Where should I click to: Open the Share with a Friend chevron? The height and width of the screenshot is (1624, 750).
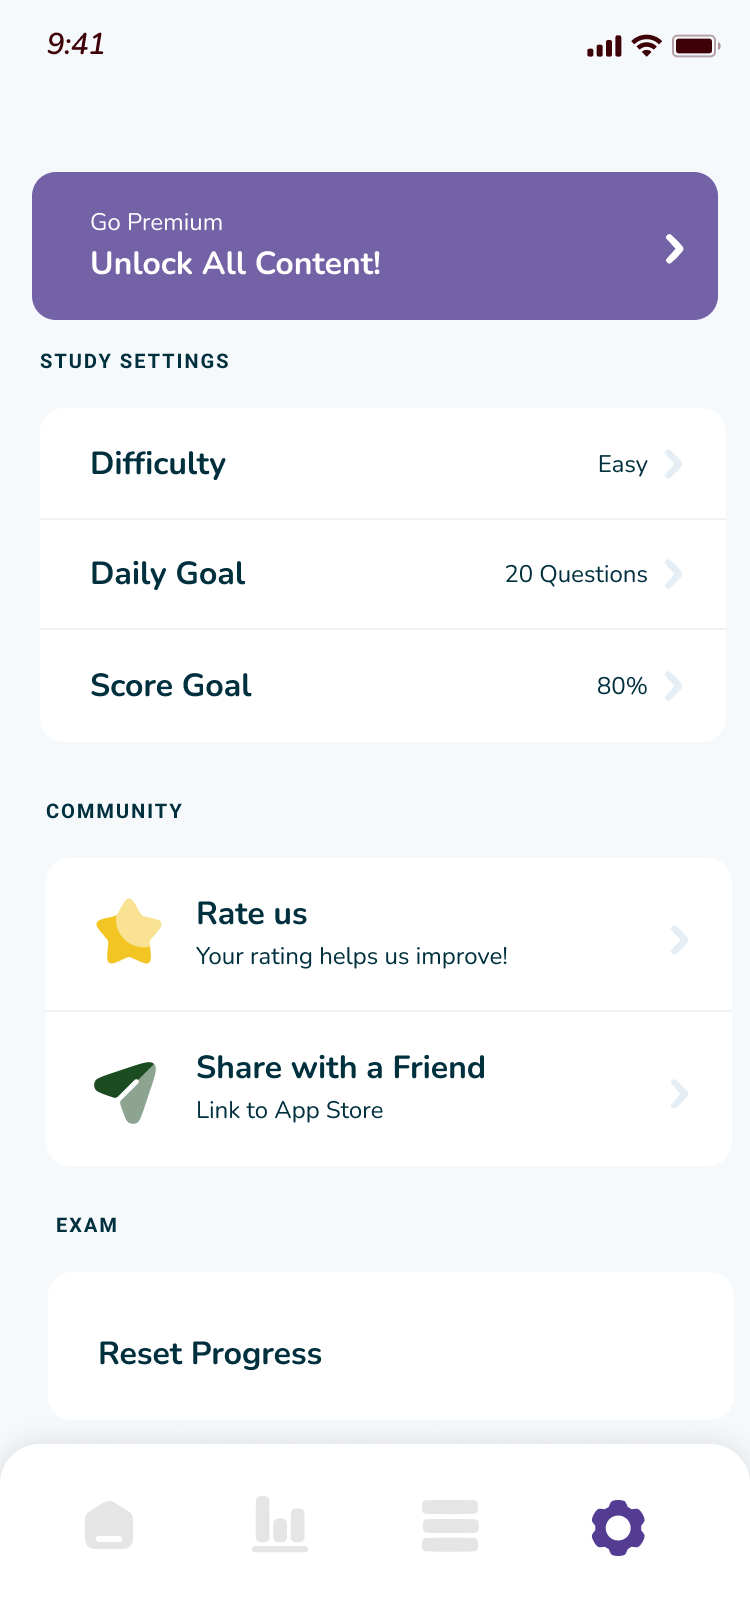[680, 1094]
